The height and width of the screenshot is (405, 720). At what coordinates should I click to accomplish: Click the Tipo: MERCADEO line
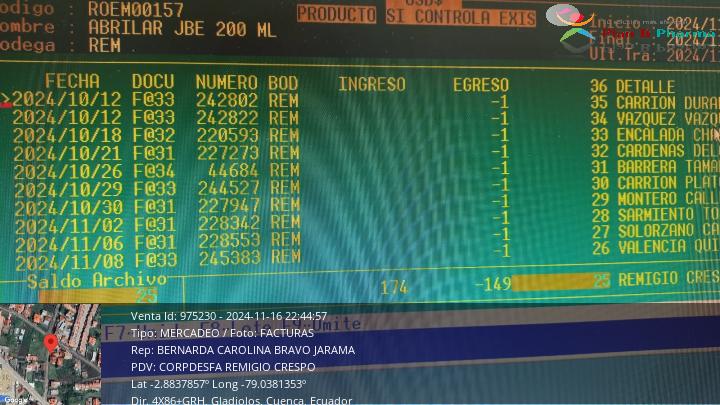(x=222, y=333)
